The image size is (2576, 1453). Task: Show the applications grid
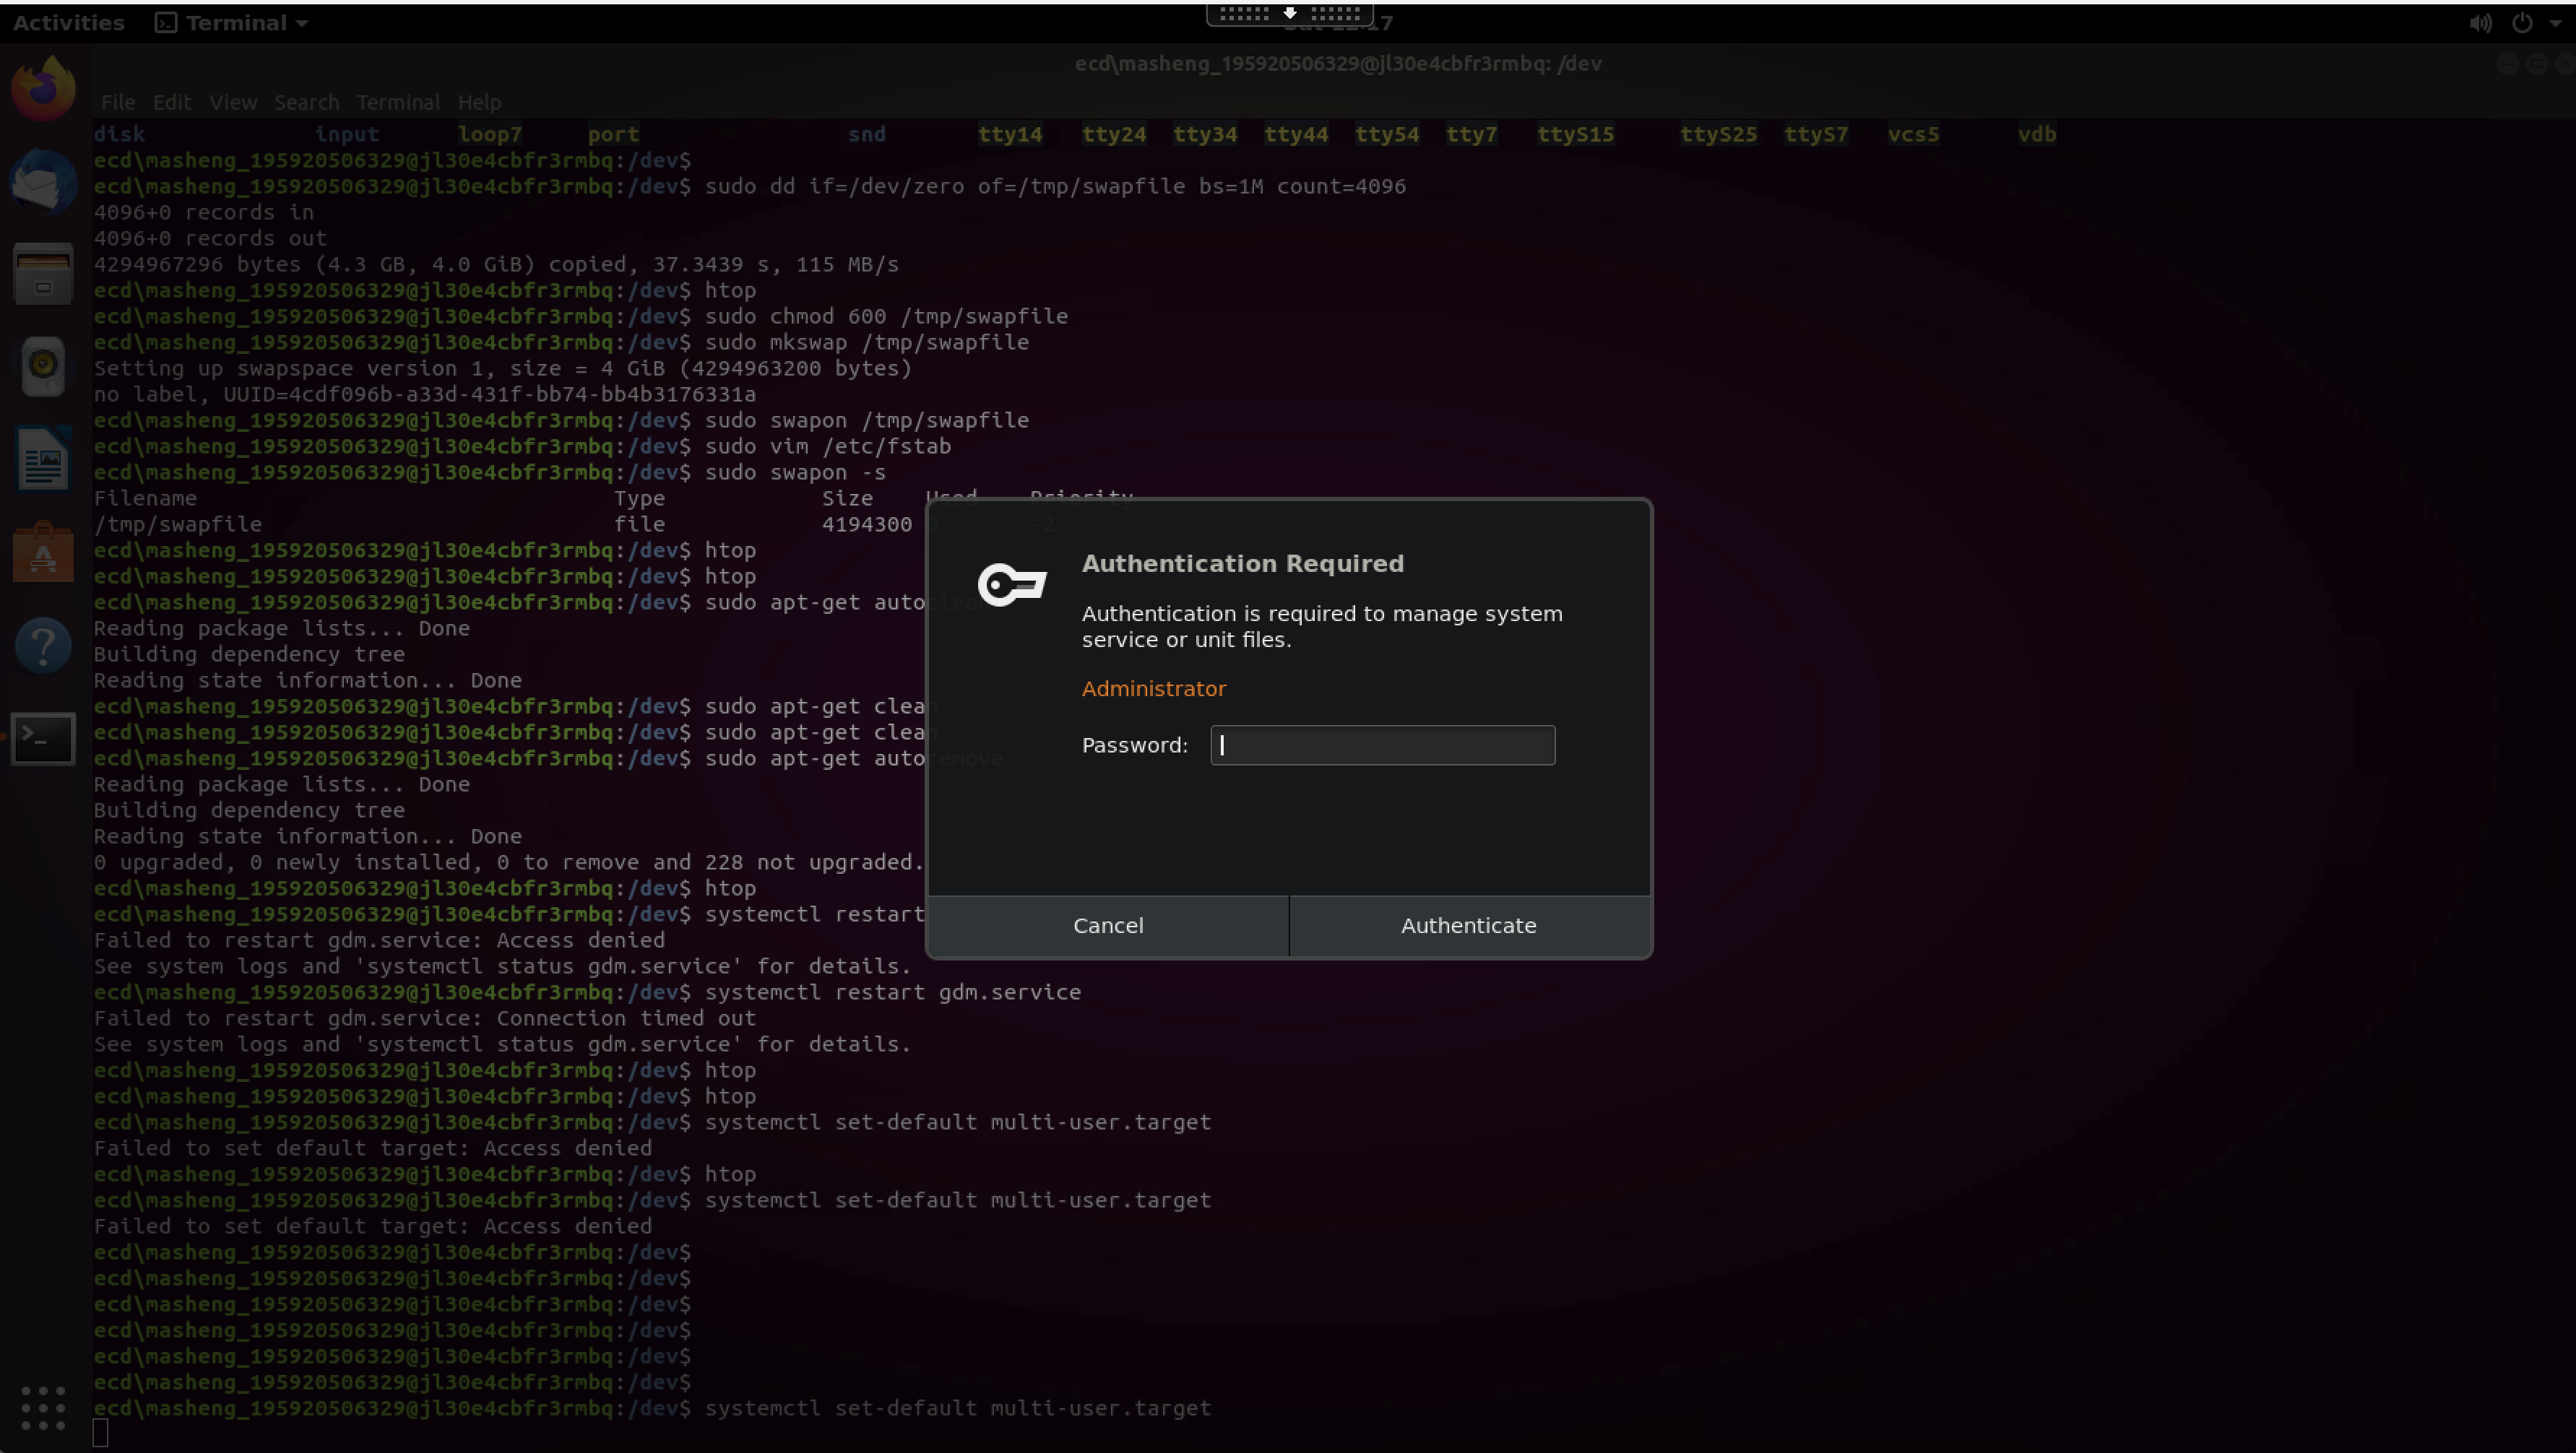pyautogui.click(x=43, y=1408)
